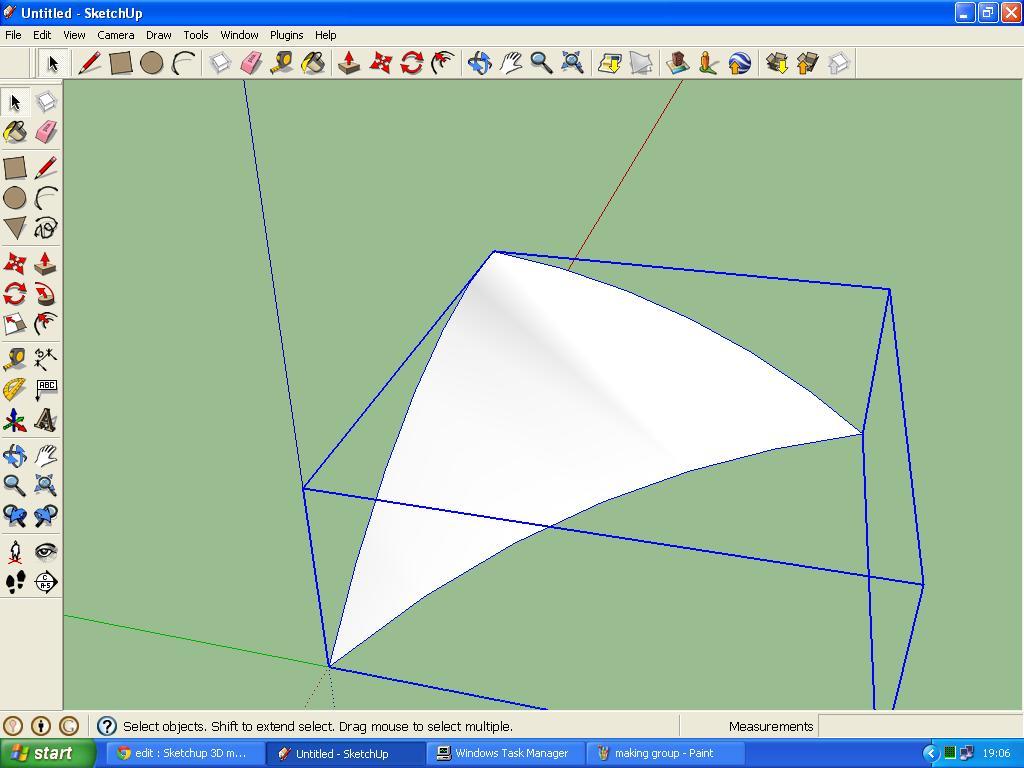Activate the Axes tool
The width and height of the screenshot is (1024, 768).
(x=15, y=420)
